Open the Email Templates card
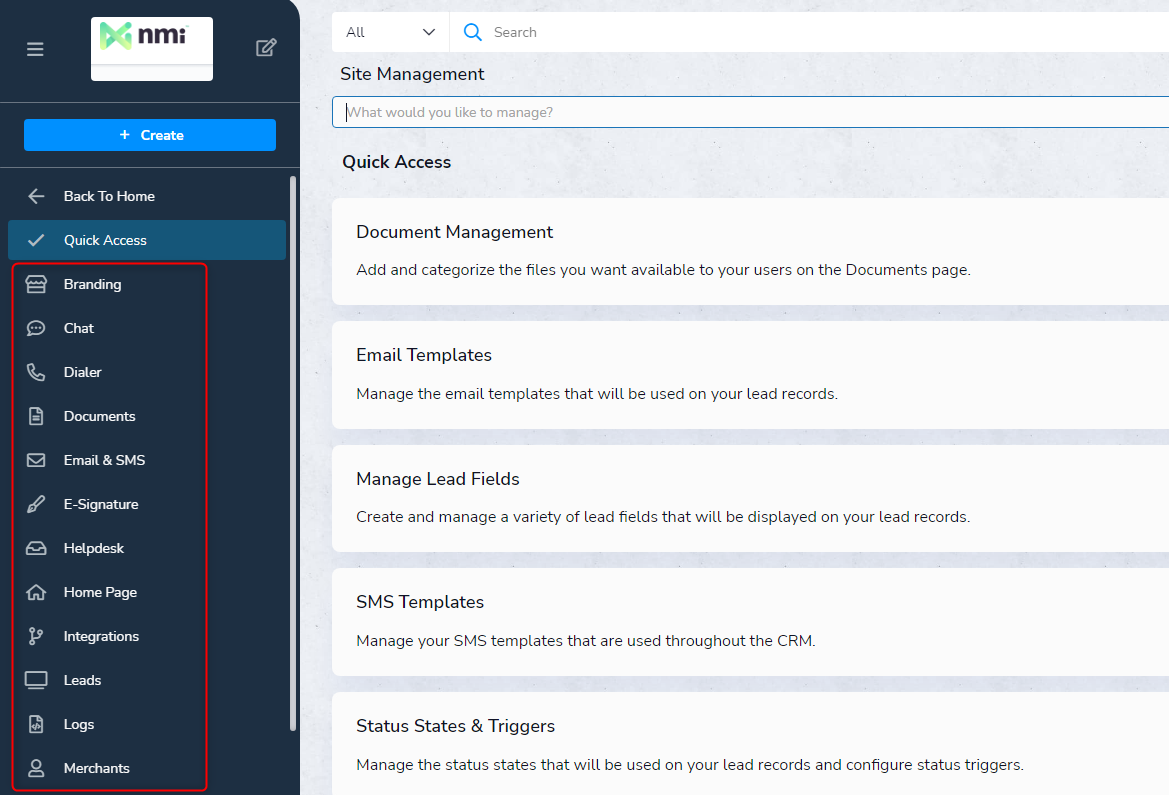 tap(751, 375)
